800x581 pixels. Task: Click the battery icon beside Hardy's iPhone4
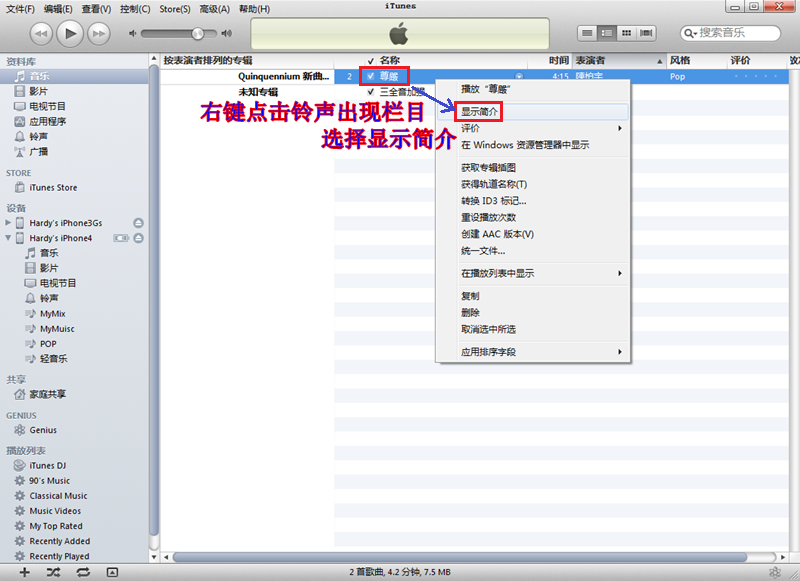[x=121, y=238]
